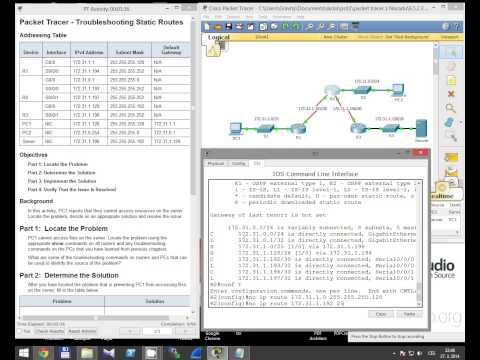This screenshot has width=480, height=360.
Task: Click the Paste toolbar icon
Action: click(x=274, y=27)
